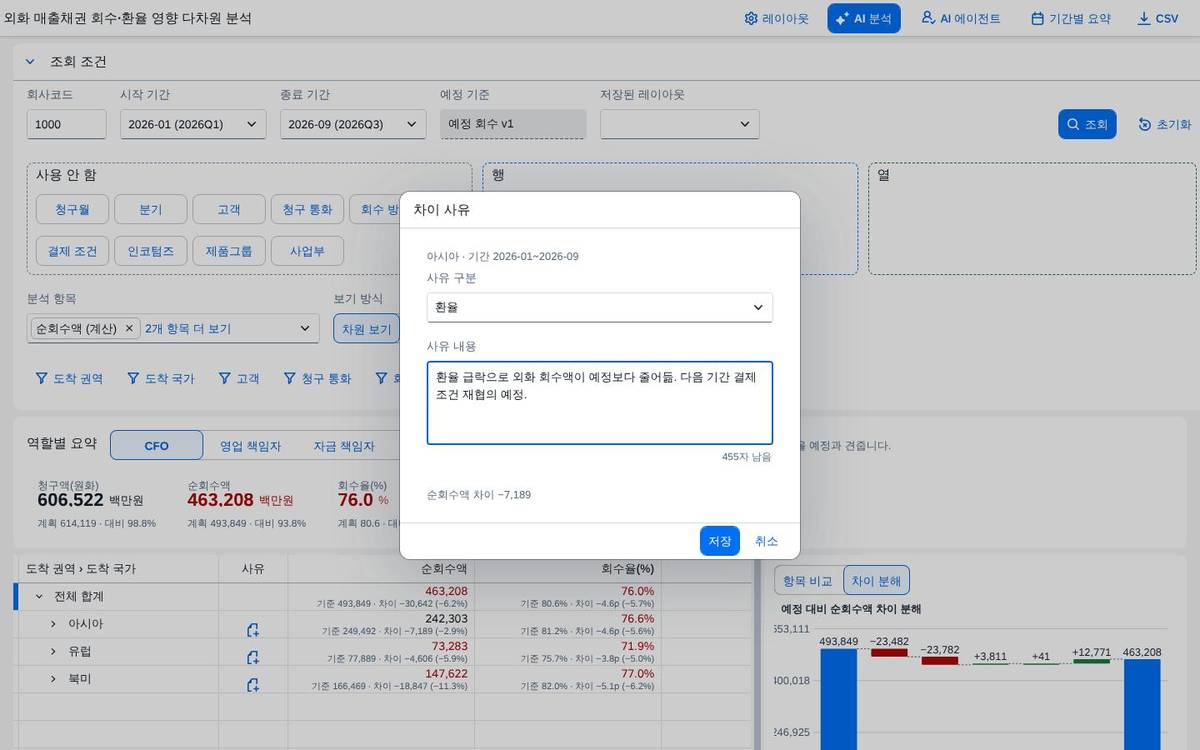Add a variance reason for 아시아

[x=253, y=630]
